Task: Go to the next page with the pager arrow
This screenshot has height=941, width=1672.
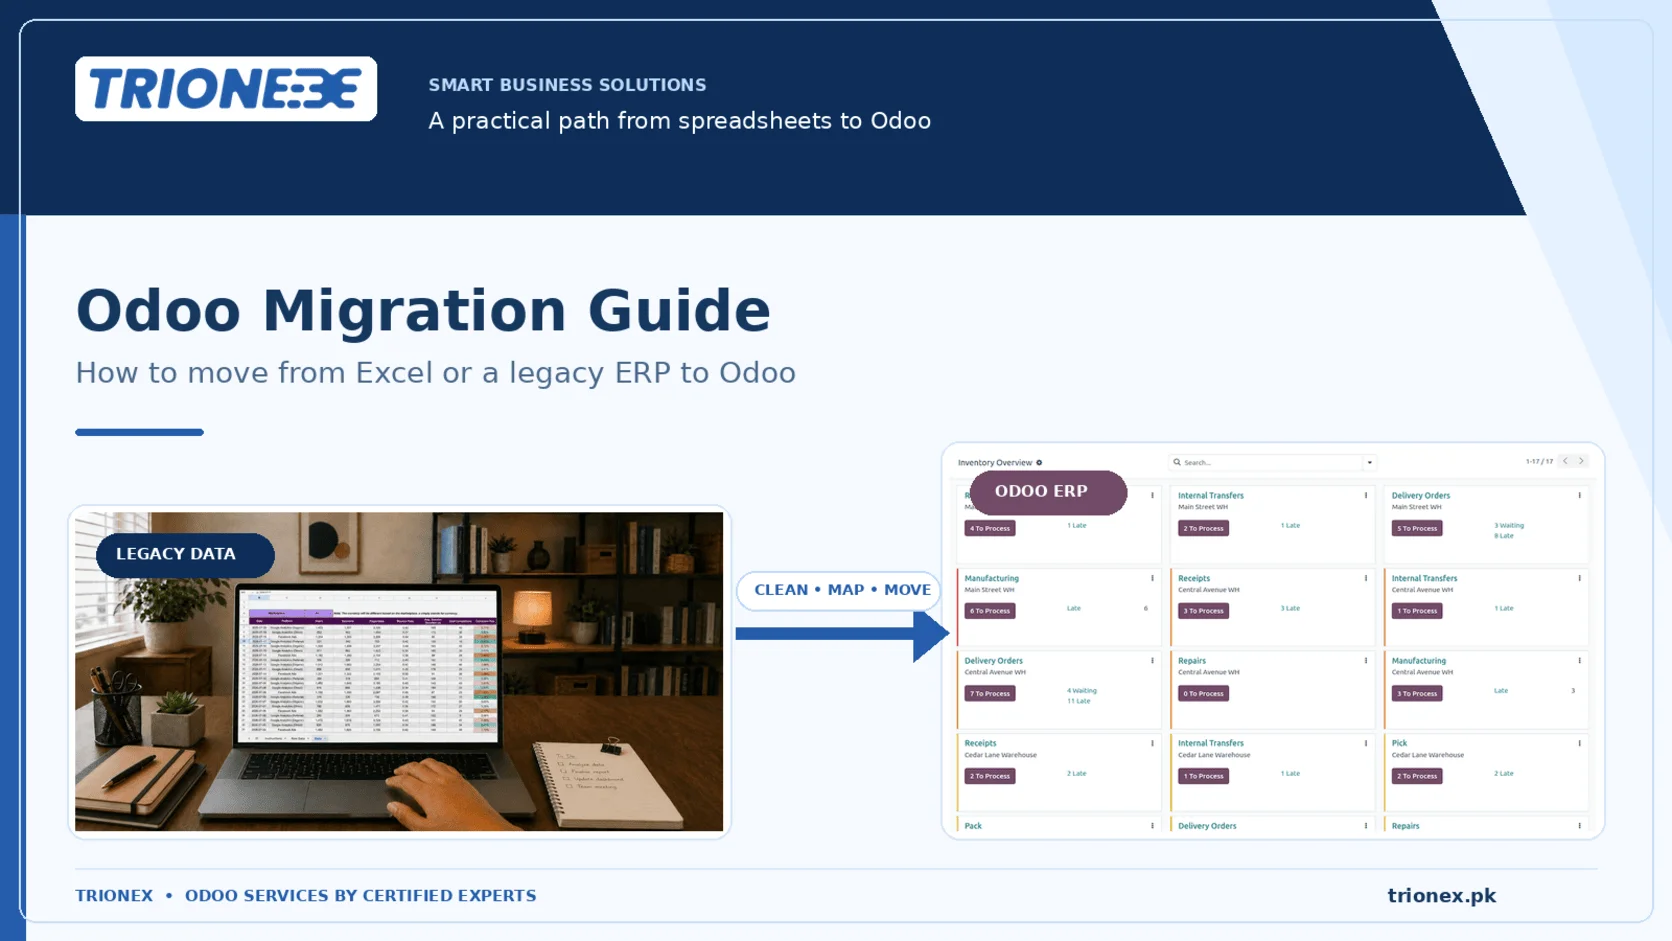Action: click(1581, 461)
